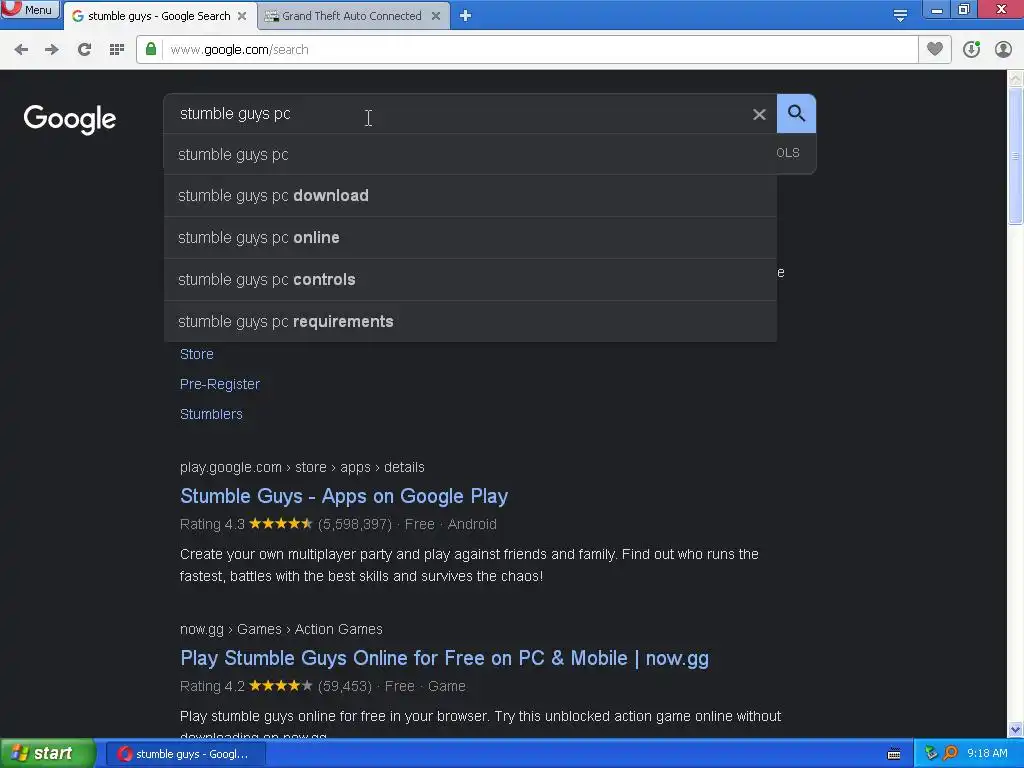Clear the search text with X

pos(759,114)
